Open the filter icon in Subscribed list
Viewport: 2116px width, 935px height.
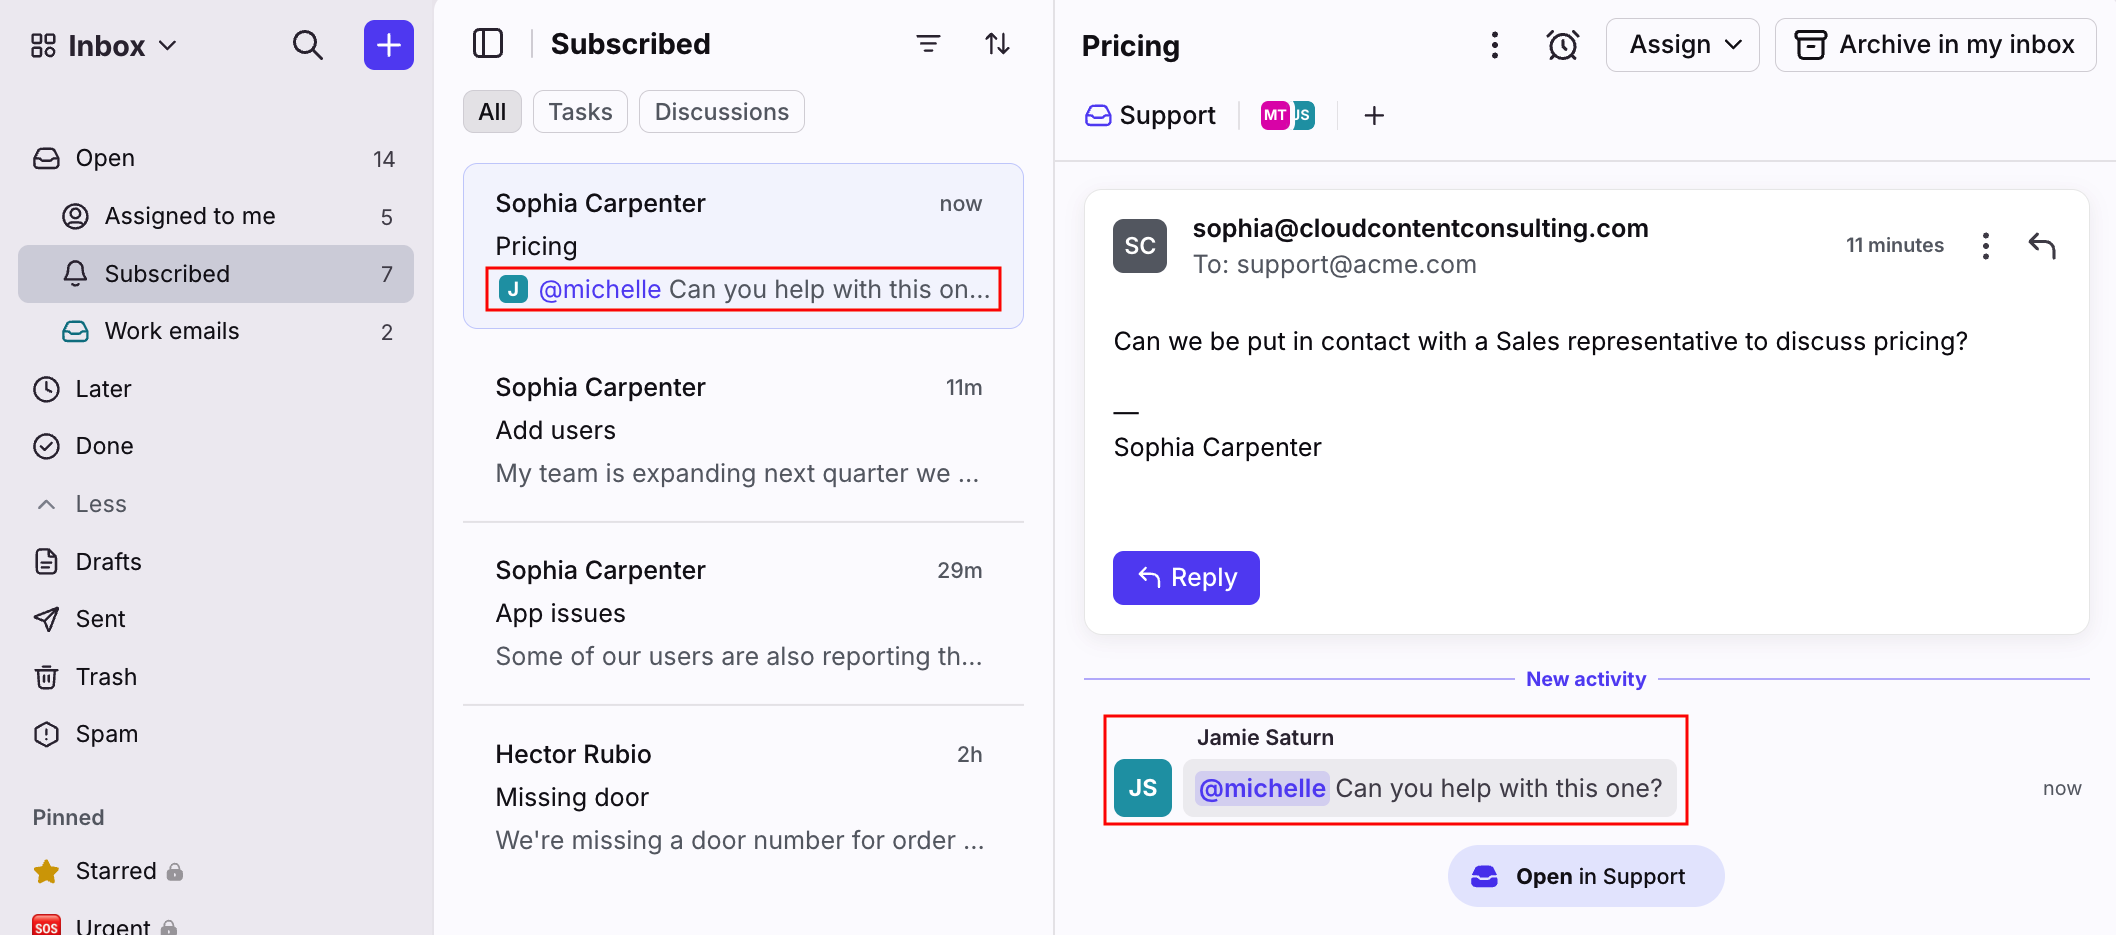[x=928, y=44]
